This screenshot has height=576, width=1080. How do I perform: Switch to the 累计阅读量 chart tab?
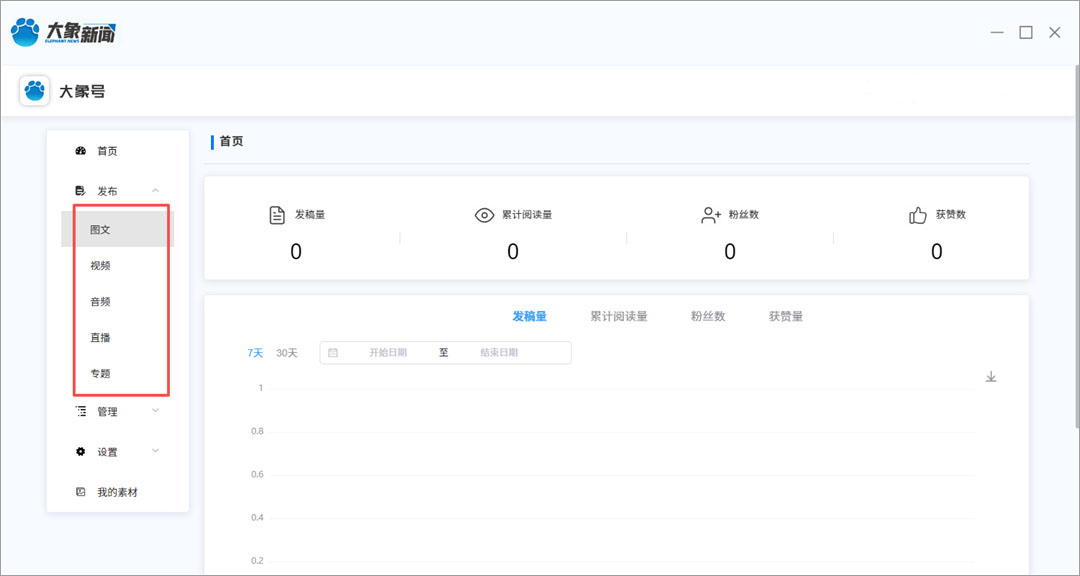pyautogui.click(x=619, y=316)
